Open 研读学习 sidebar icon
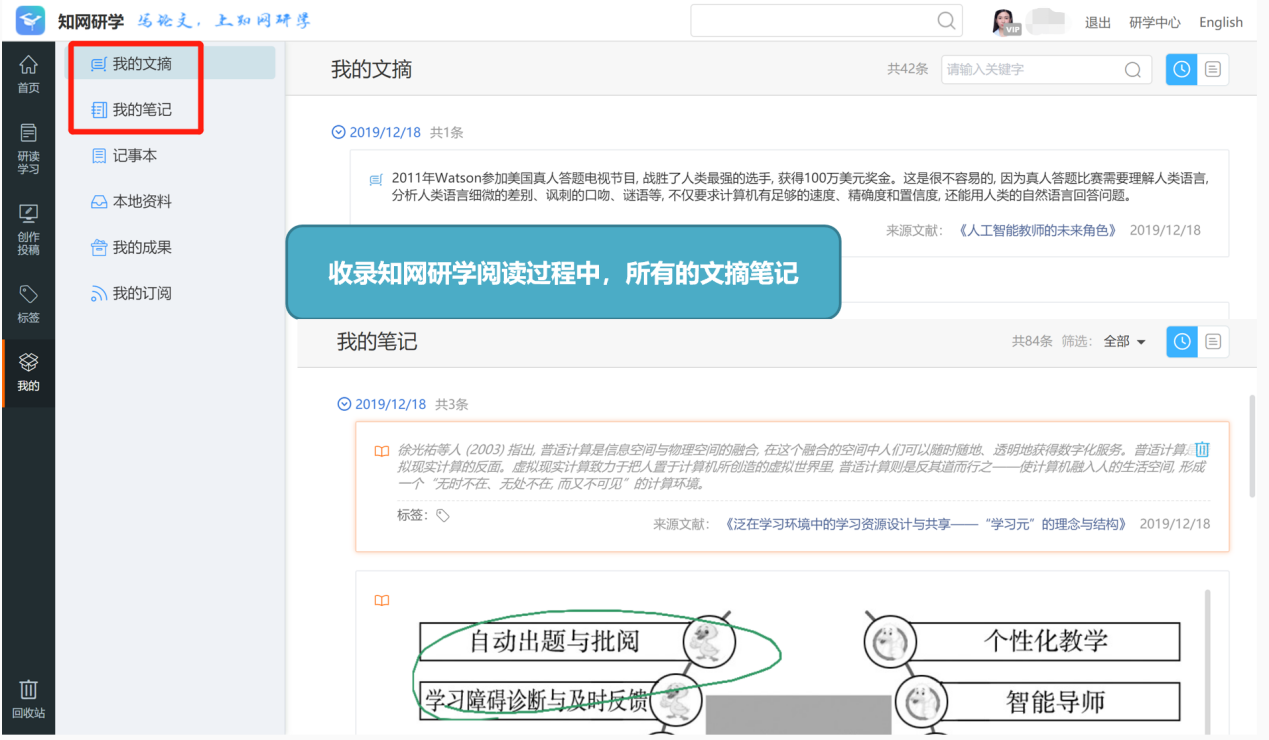This screenshot has width=1269, height=740. (x=28, y=148)
